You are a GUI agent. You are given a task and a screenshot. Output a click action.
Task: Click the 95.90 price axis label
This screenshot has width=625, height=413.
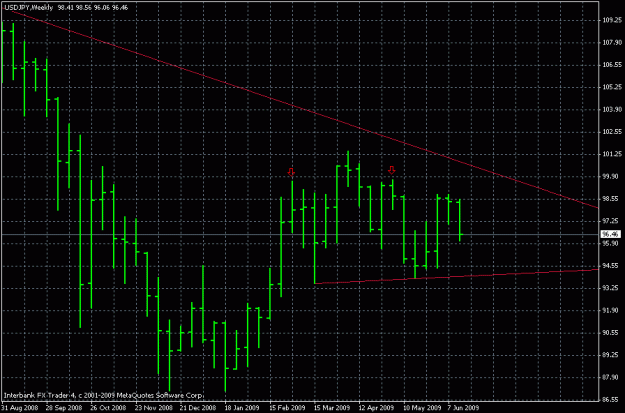coord(613,243)
